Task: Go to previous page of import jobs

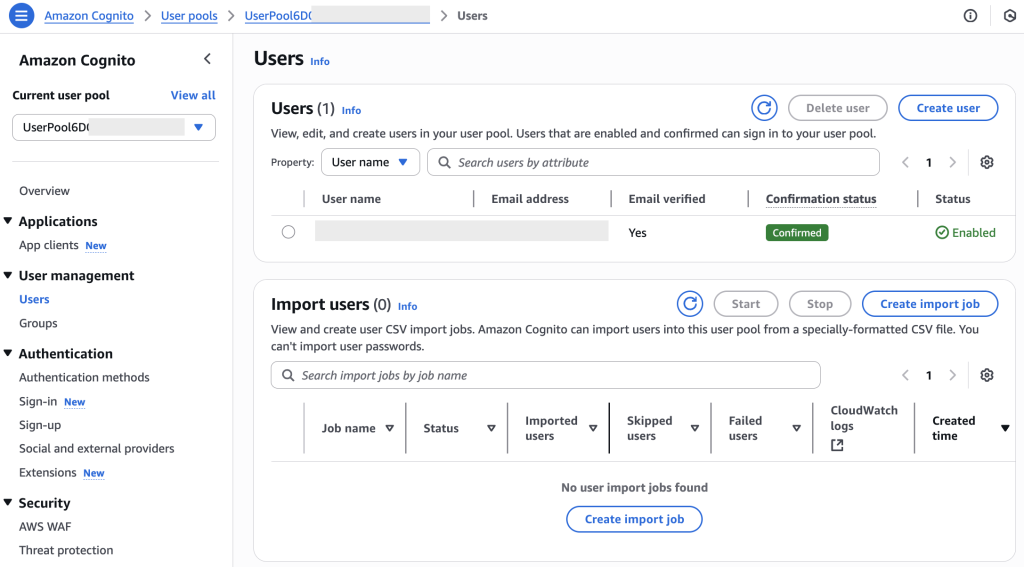Action: tap(905, 375)
